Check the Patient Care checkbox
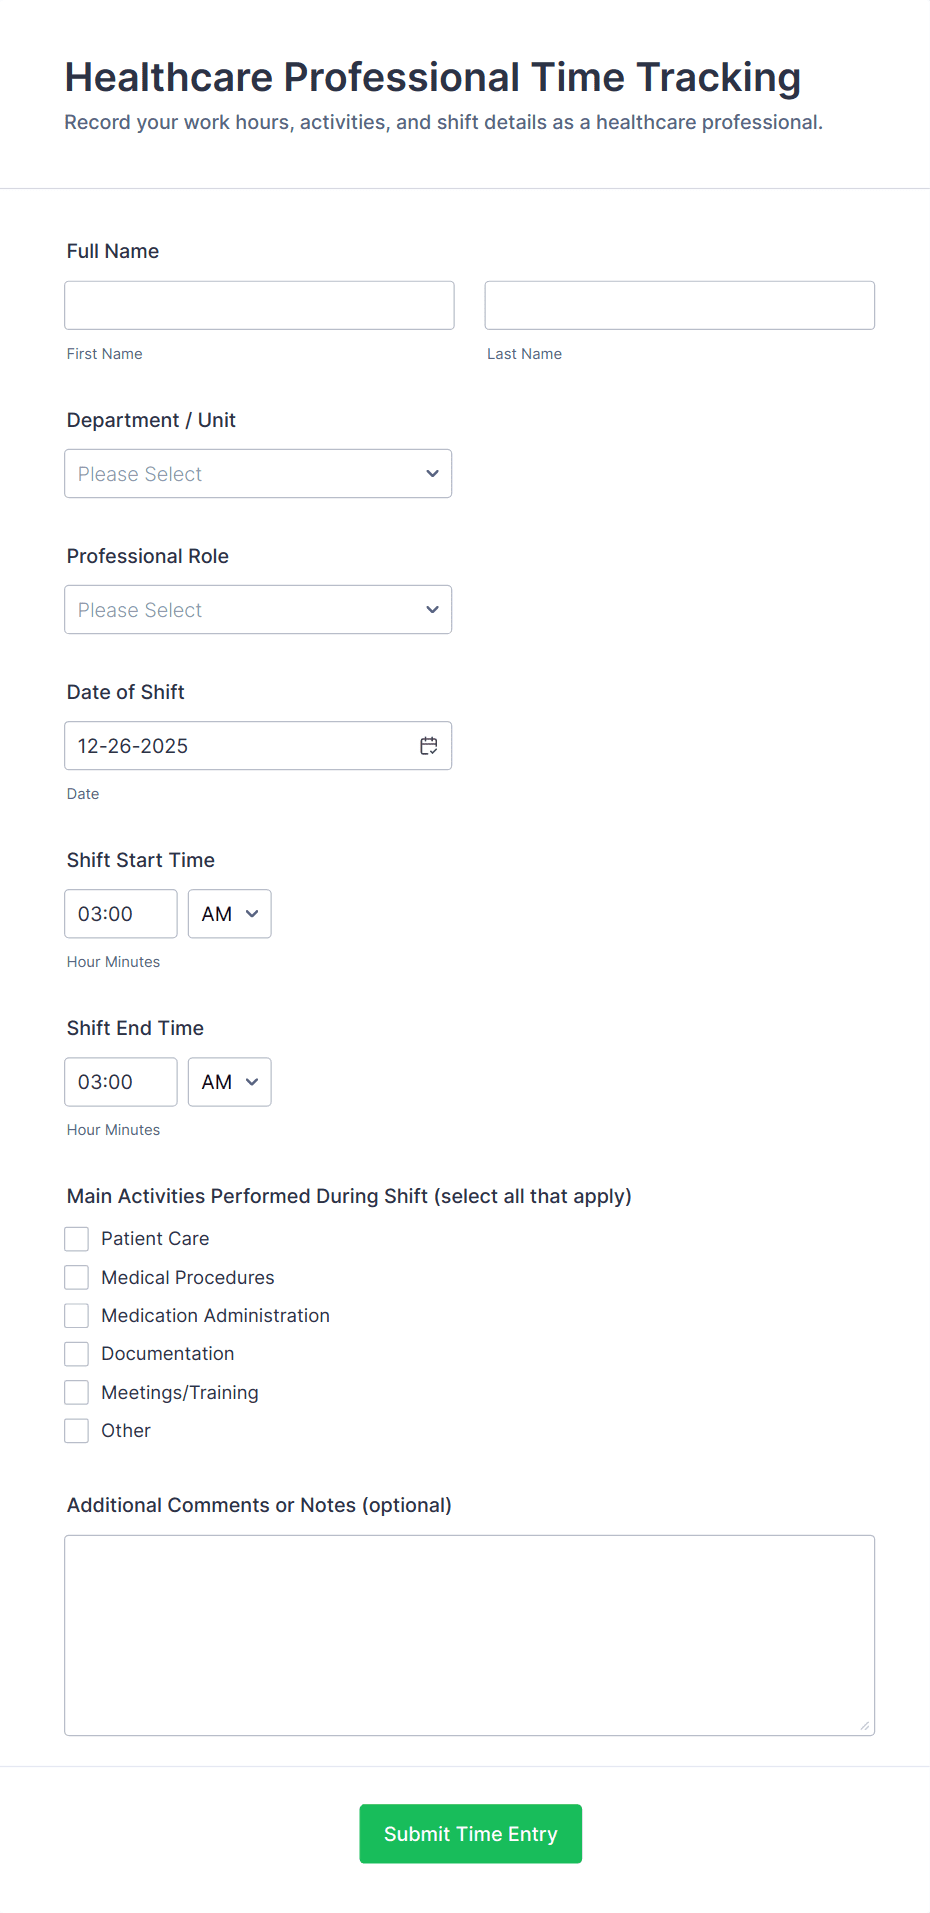This screenshot has width=930, height=1913. 76,1238
